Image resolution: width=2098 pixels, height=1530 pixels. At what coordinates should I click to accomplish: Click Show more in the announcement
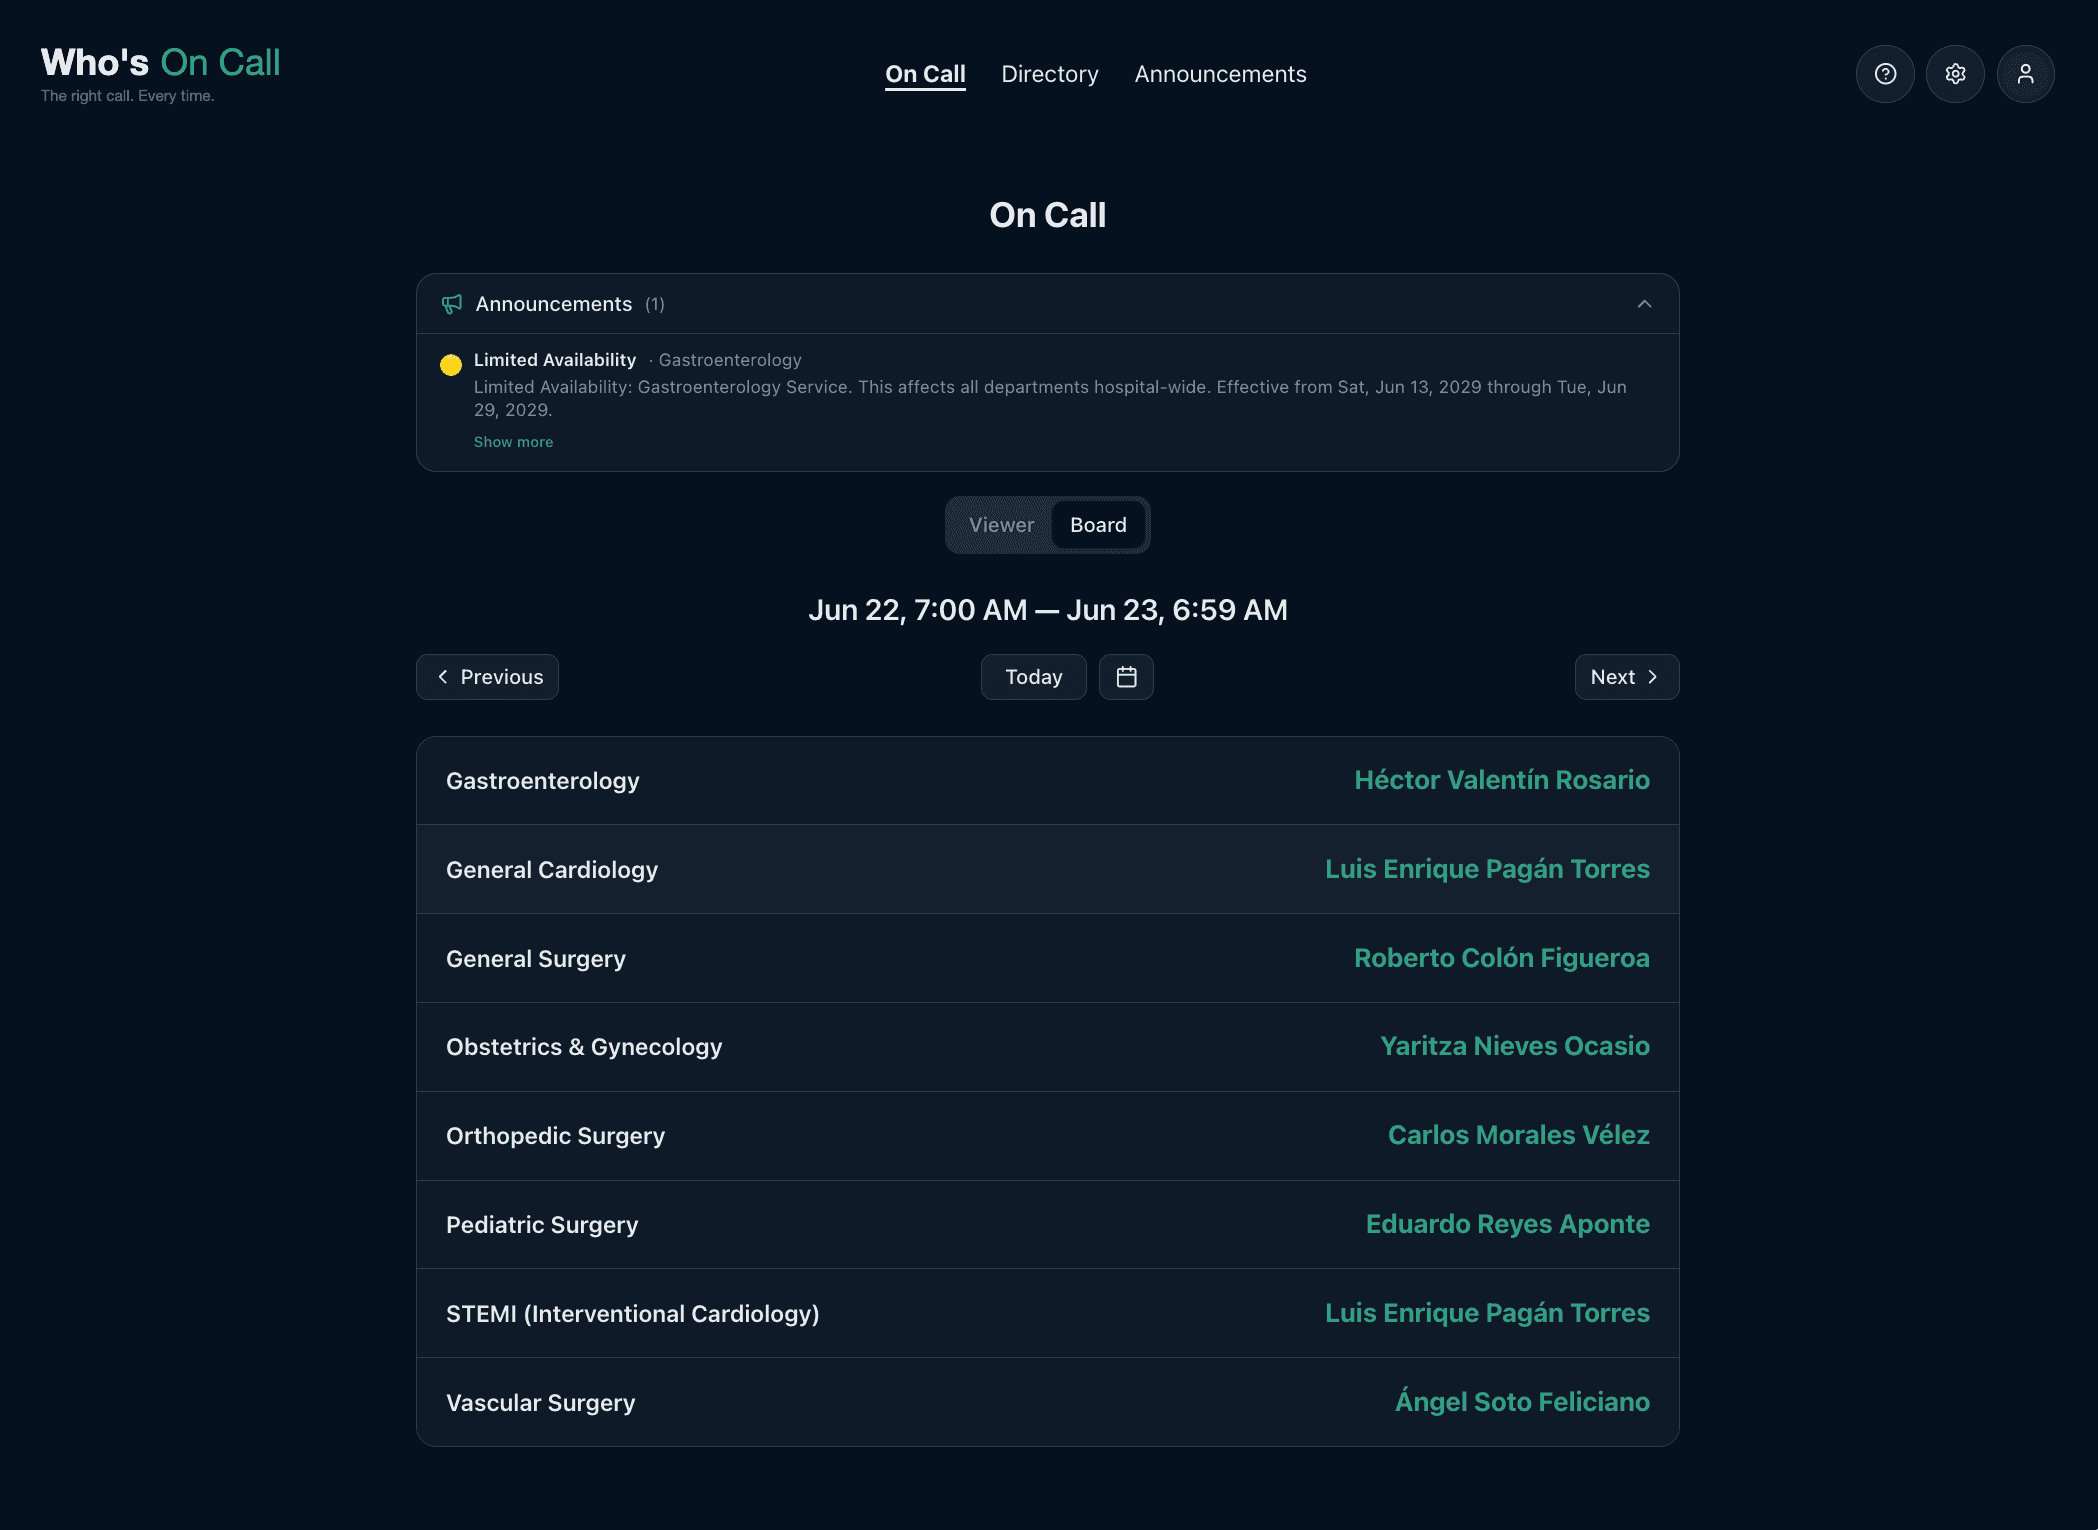513,442
